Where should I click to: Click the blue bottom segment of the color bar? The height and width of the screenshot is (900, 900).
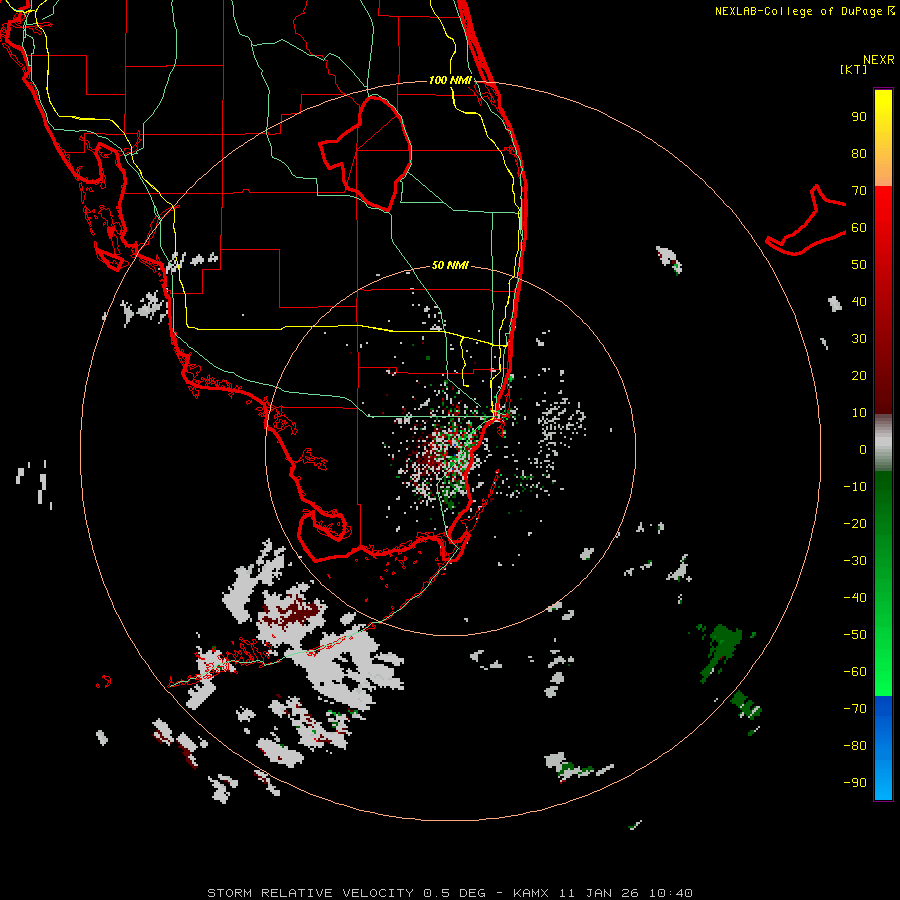pos(883,748)
